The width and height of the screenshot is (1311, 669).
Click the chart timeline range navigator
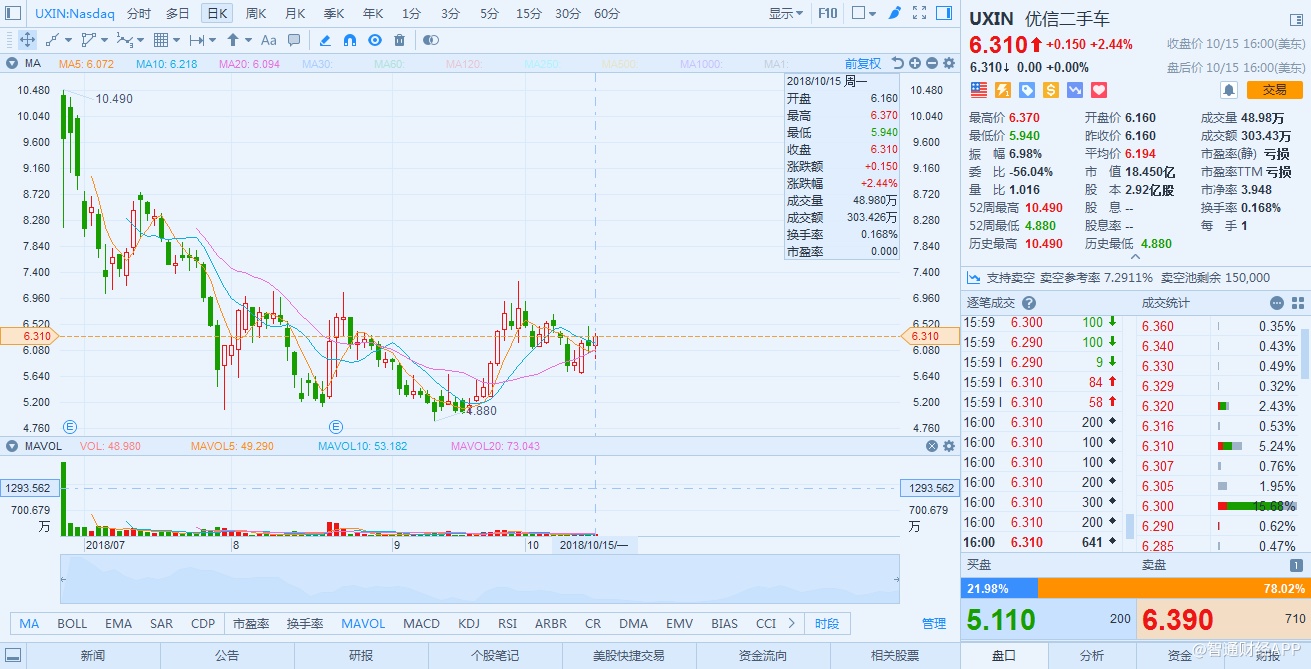click(480, 580)
